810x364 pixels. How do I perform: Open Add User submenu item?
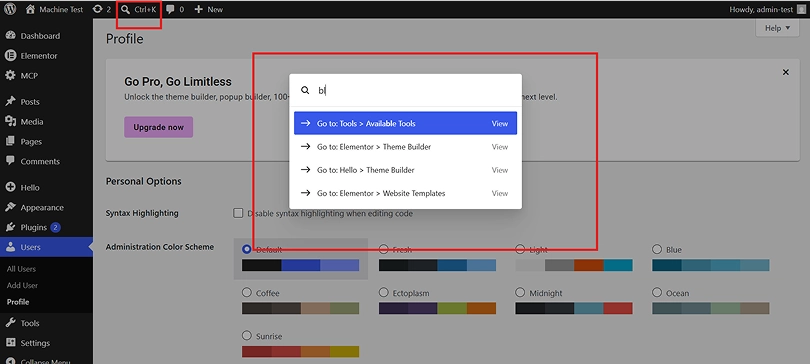22,285
